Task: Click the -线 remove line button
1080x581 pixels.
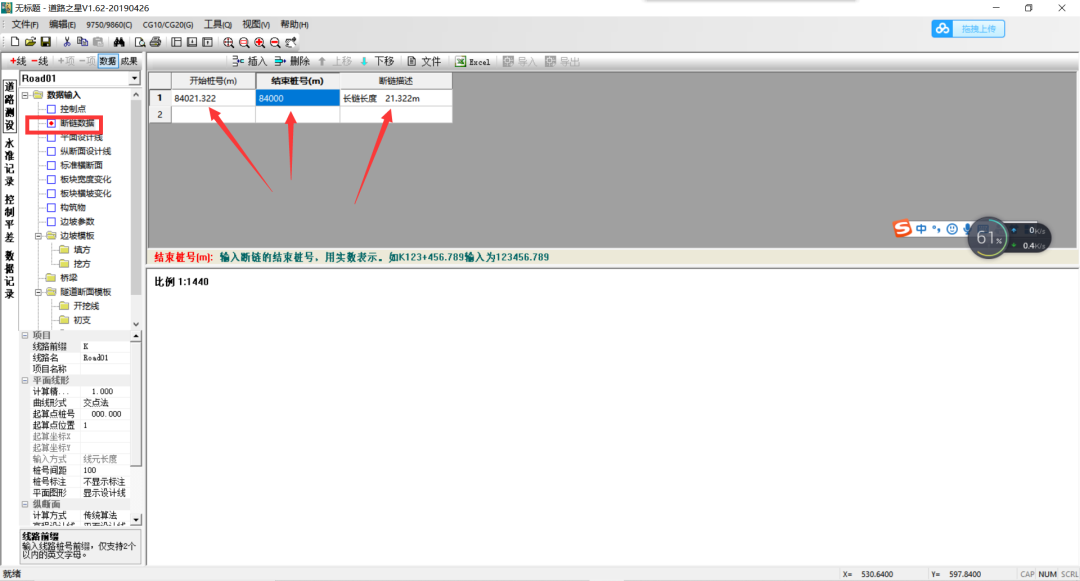Action: (39, 61)
